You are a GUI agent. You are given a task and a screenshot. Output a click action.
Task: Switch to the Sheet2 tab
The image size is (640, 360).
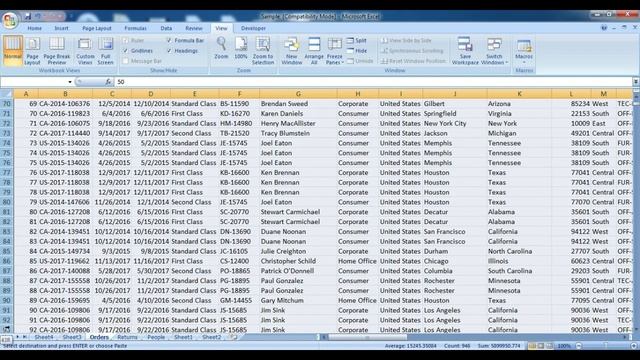point(211,337)
